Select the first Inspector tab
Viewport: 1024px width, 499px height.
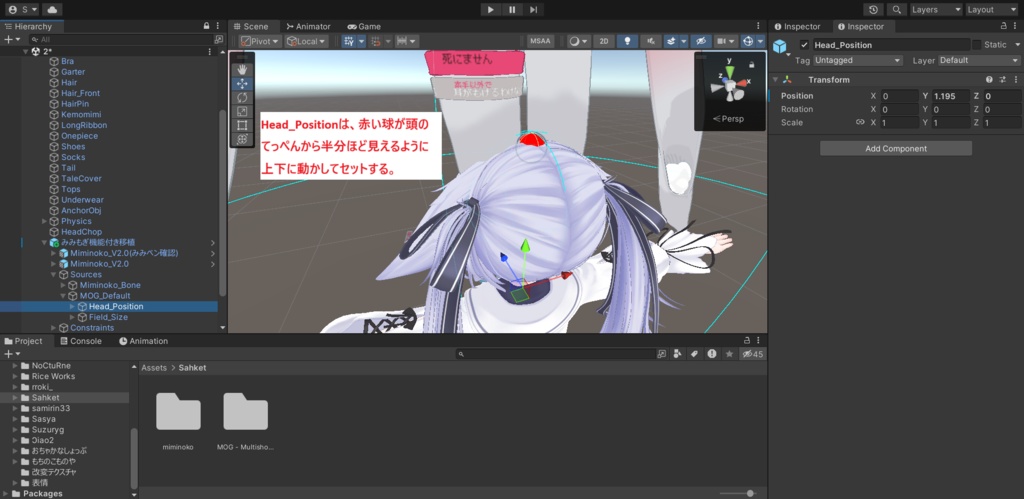(797, 26)
